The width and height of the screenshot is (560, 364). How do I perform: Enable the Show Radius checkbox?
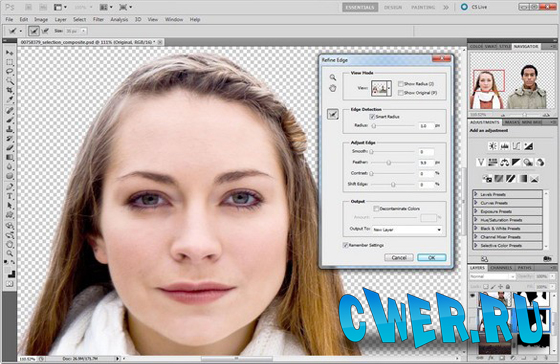pos(401,84)
